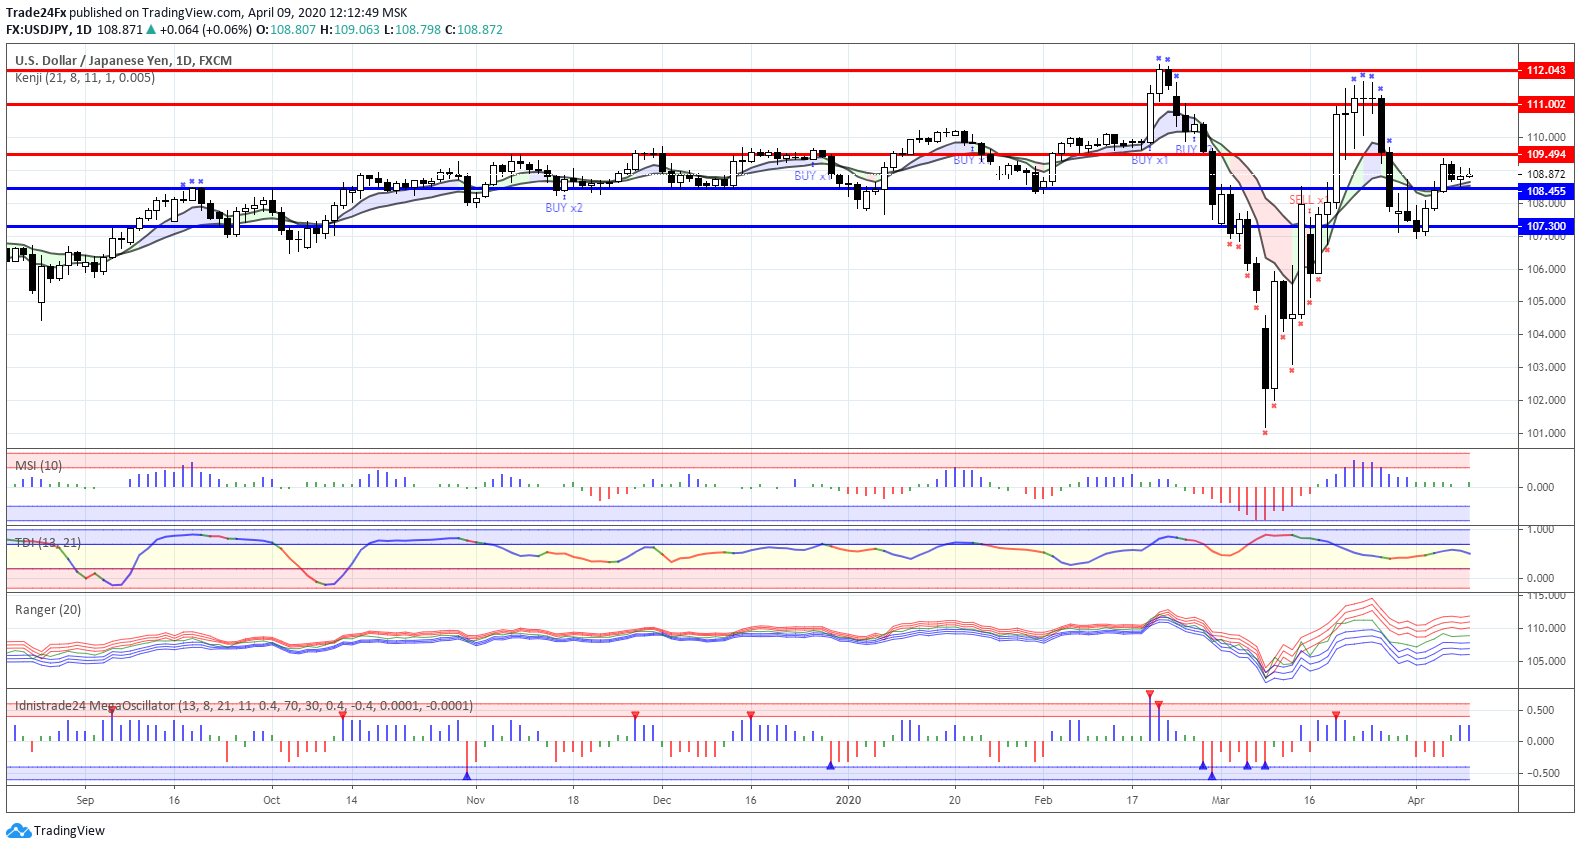Click the TradingView logo icon
This screenshot has height=849, width=1581.
click(x=18, y=831)
